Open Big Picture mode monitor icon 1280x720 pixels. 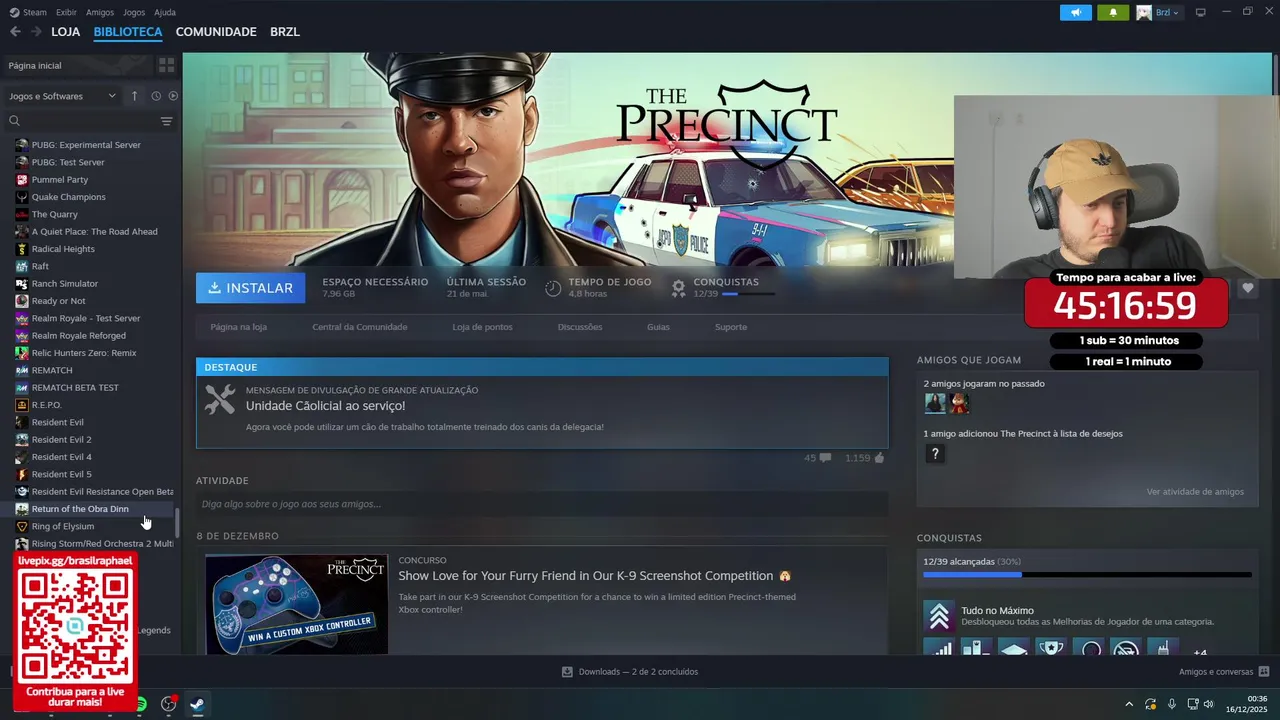(1201, 12)
